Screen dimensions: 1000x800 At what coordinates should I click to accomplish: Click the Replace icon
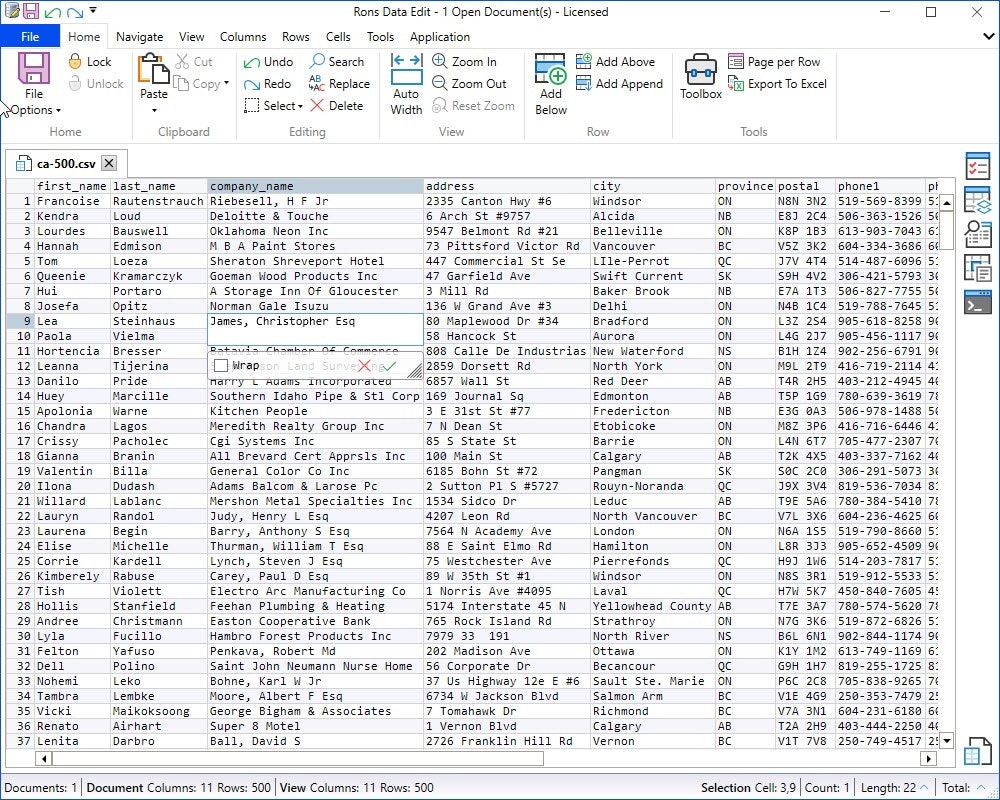coord(316,84)
